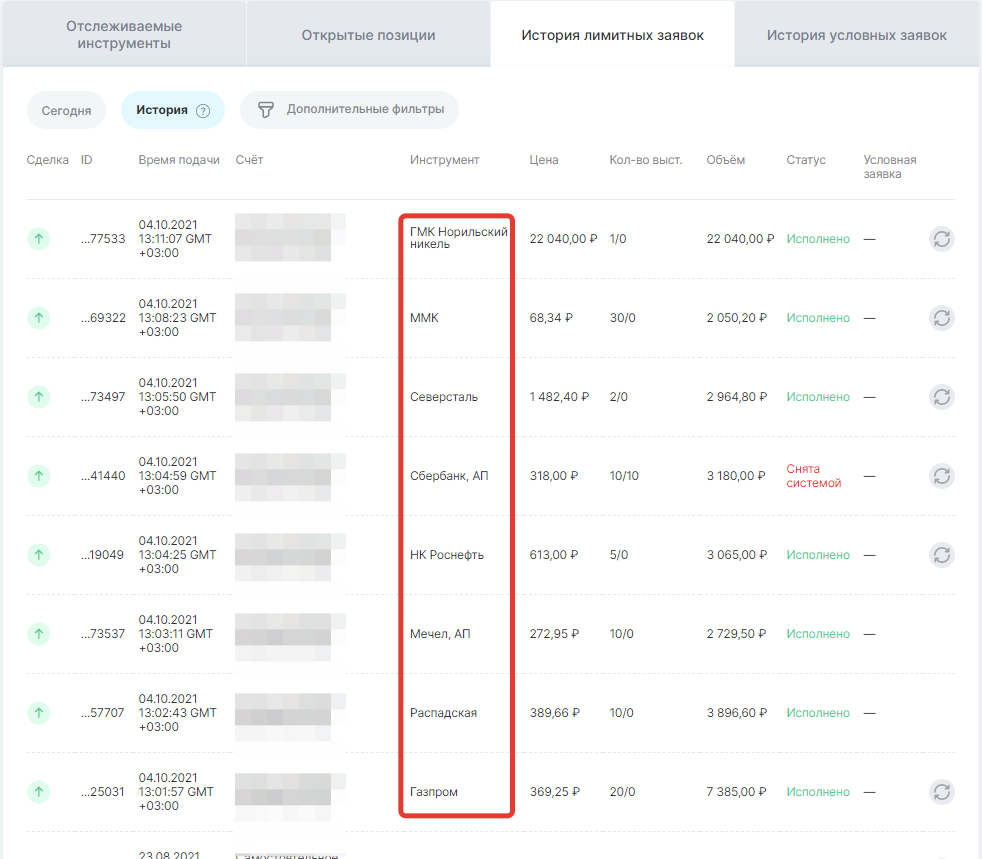
Task: Click the help question mark next to История
Action: point(203,111)
